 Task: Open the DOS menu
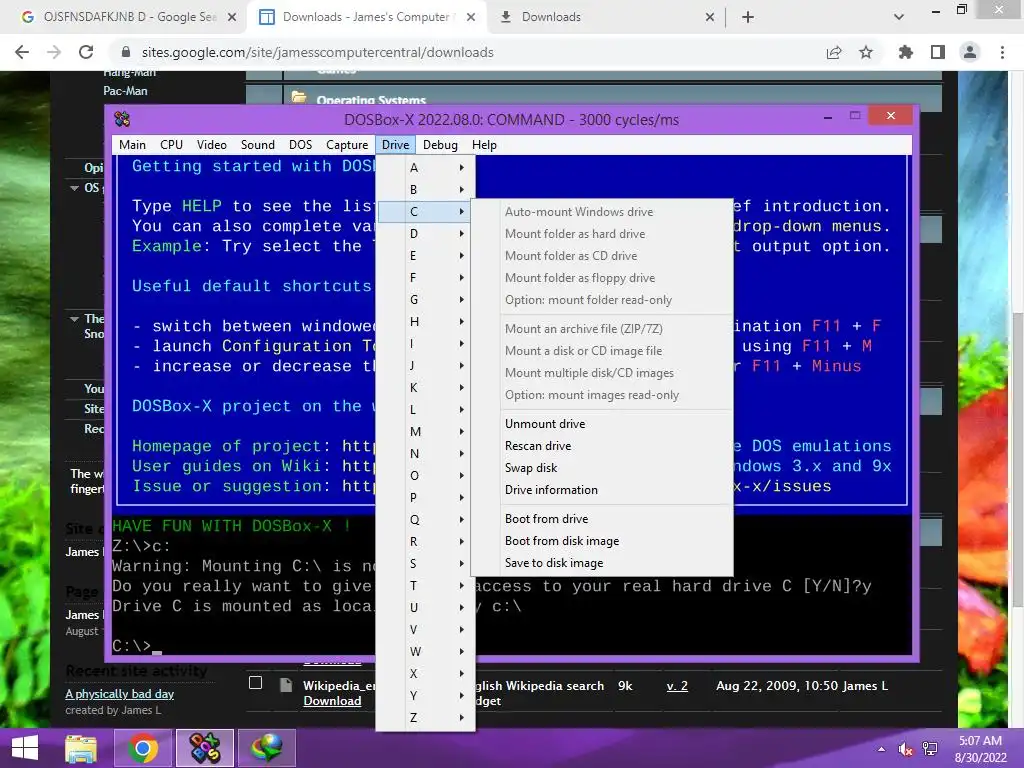click(x=300, y=145)
